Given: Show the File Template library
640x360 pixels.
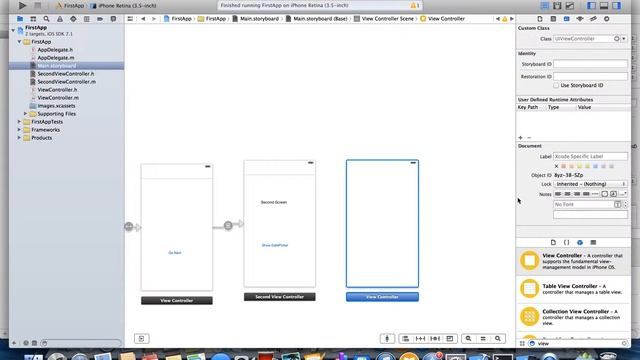Looking at the screenshot, I should click(553, 242).
